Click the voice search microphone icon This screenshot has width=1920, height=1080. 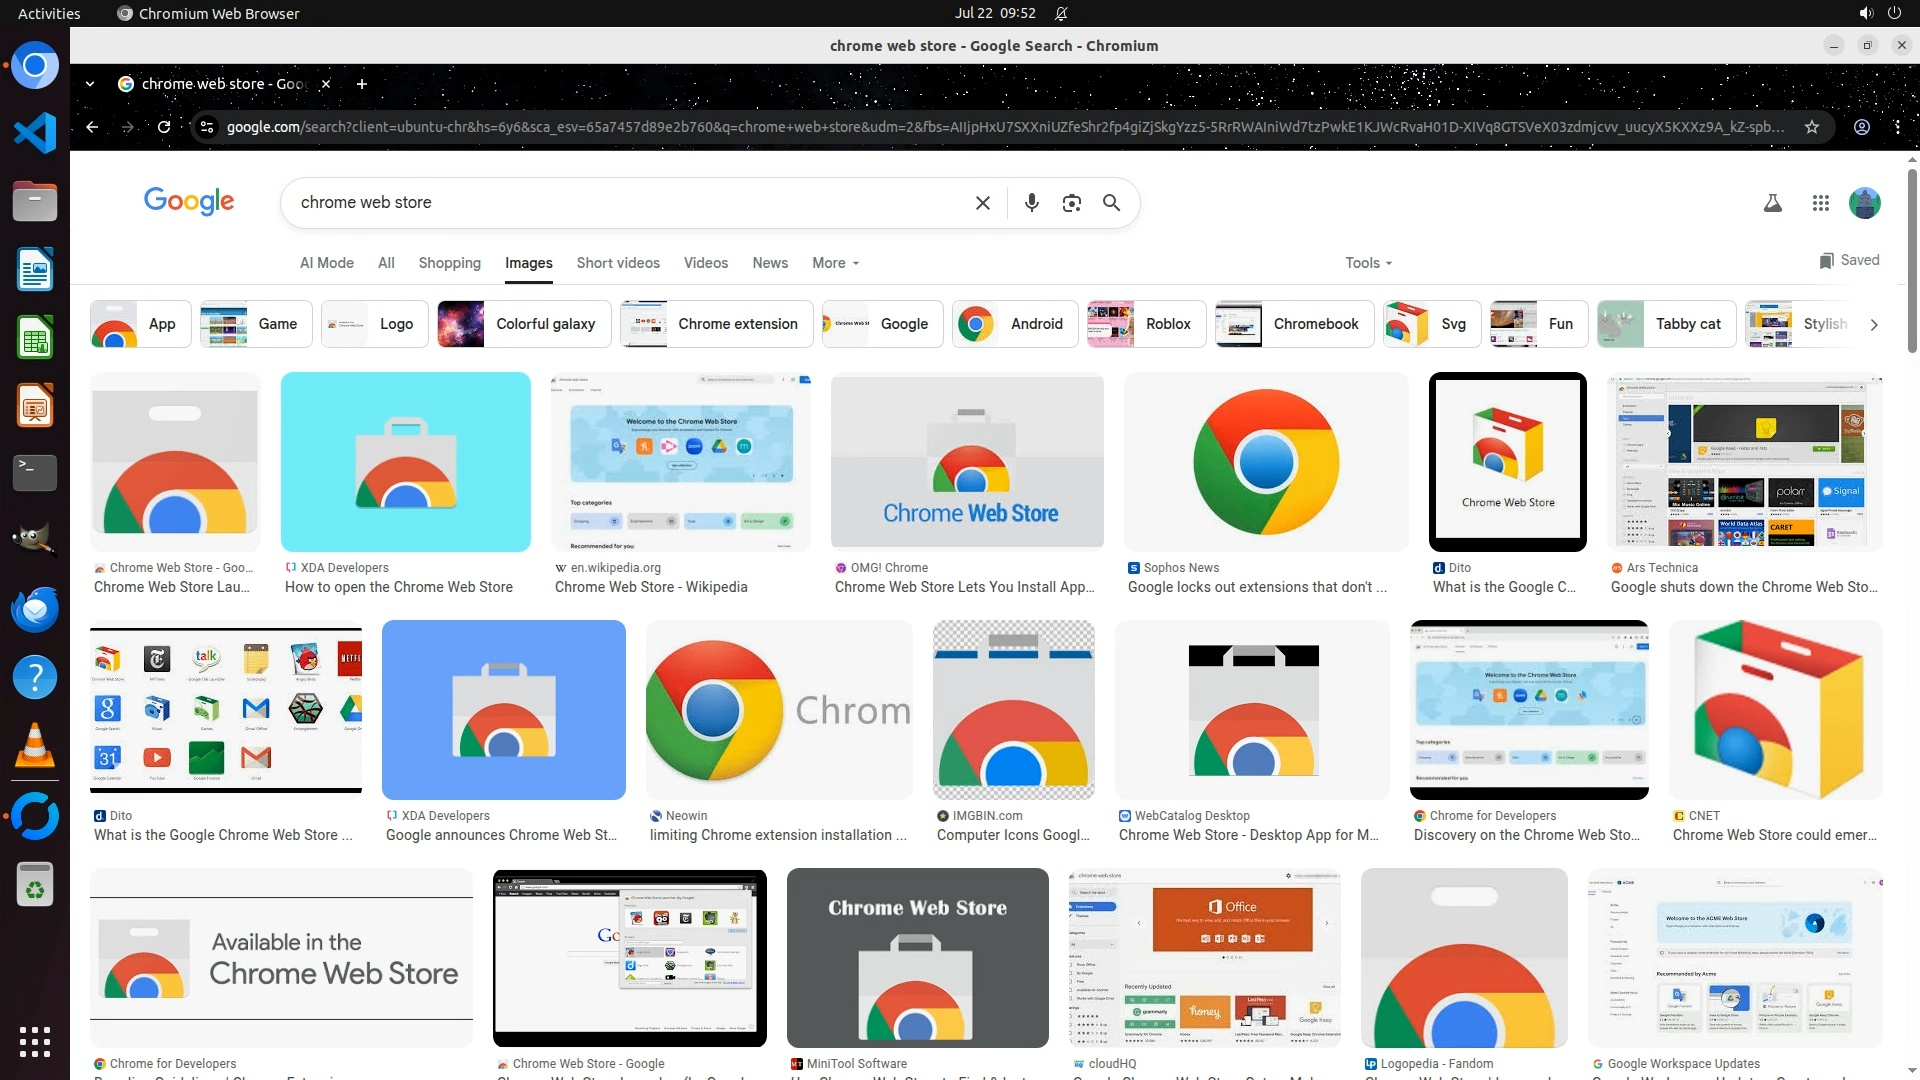point(1031,203)
